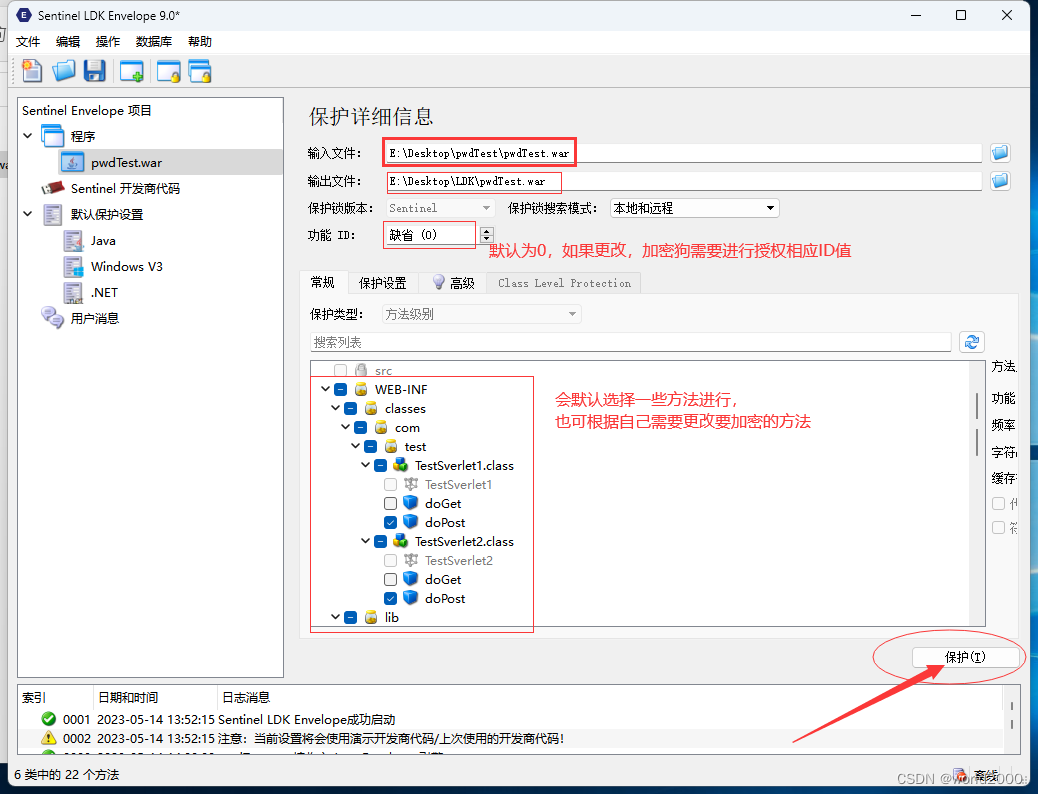
Task: Select .NET default protection settings
Action: (104, 293)
